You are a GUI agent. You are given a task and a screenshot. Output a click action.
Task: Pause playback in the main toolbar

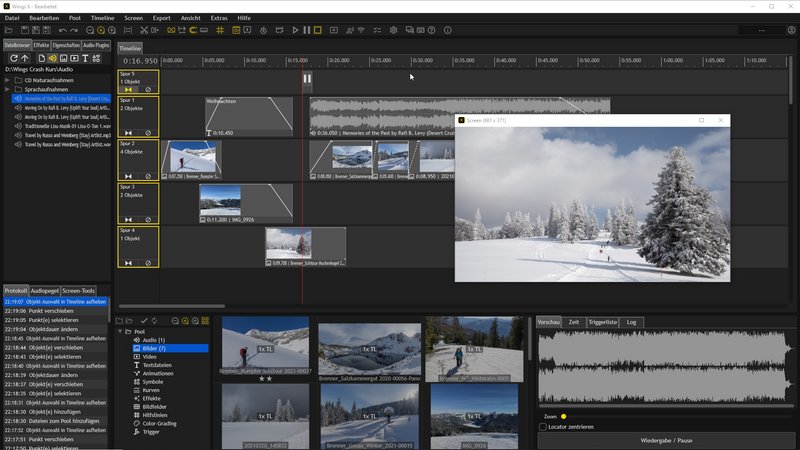pyautogui.click(x=307, y=31)
